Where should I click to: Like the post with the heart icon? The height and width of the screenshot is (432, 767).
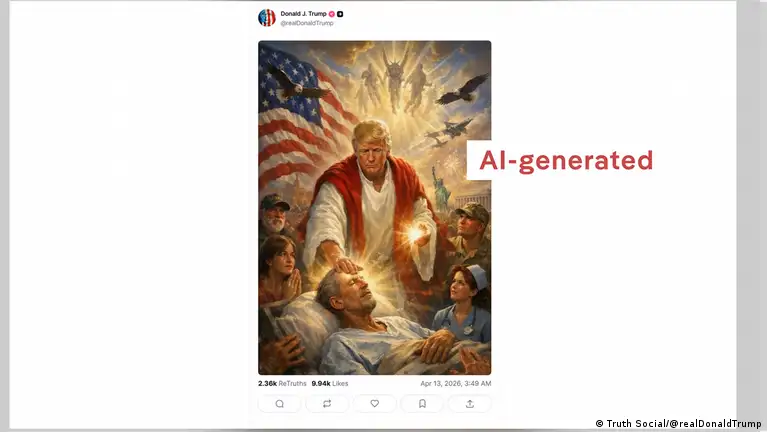[x=374, y=404]
